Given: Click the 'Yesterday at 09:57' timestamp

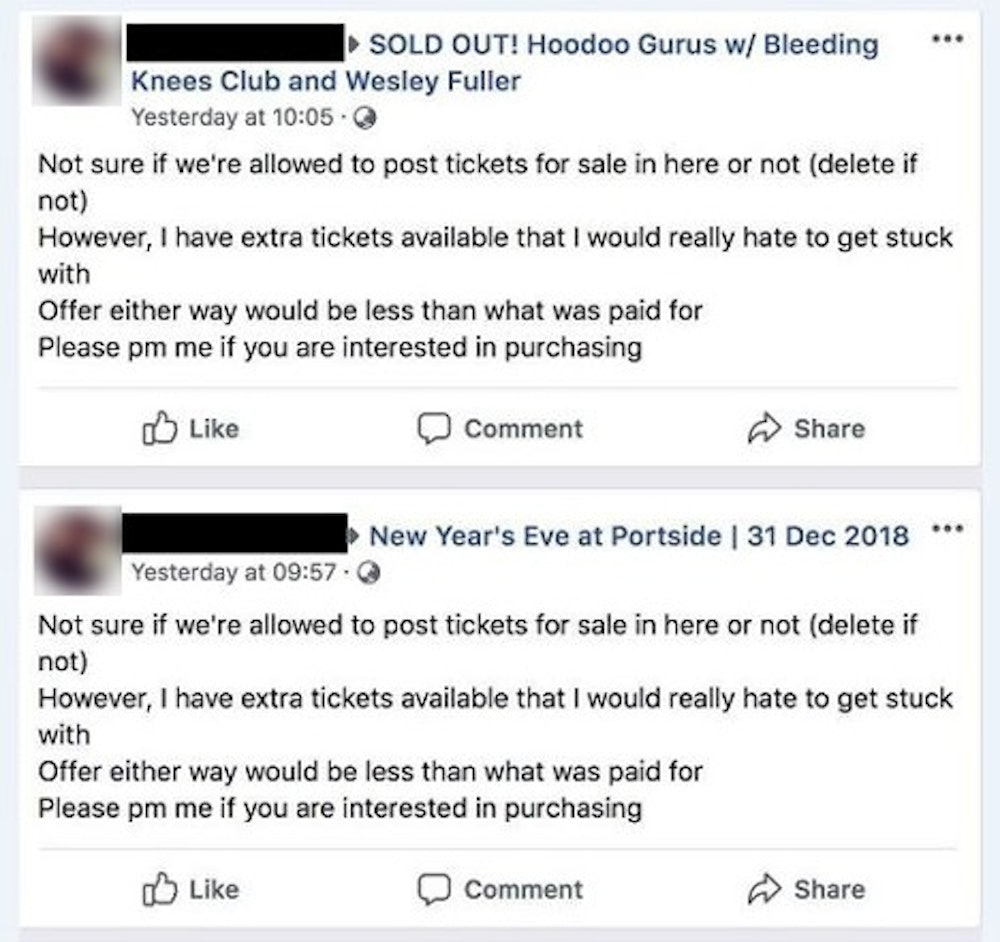Looking at the screenshot, I should pos(232,574).
